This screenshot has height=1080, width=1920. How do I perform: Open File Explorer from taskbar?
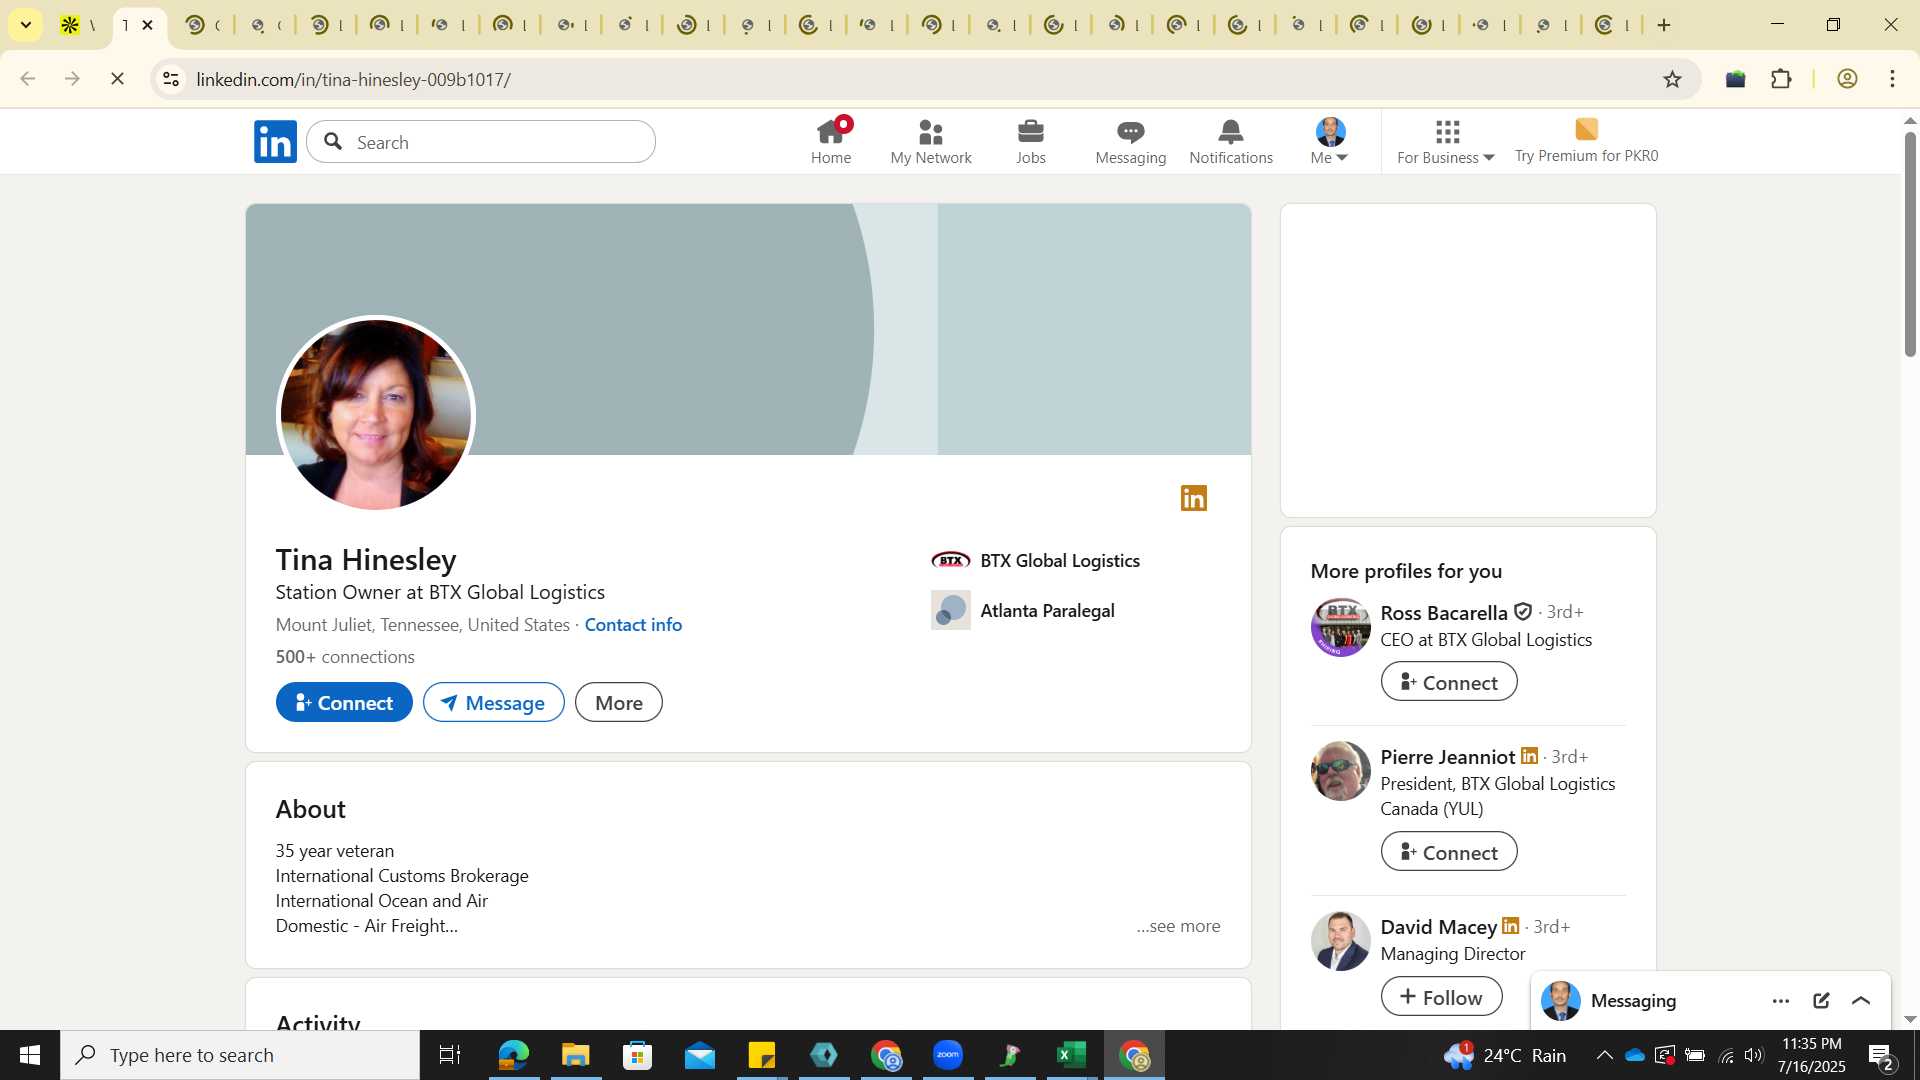click(x=575, y=1055)
